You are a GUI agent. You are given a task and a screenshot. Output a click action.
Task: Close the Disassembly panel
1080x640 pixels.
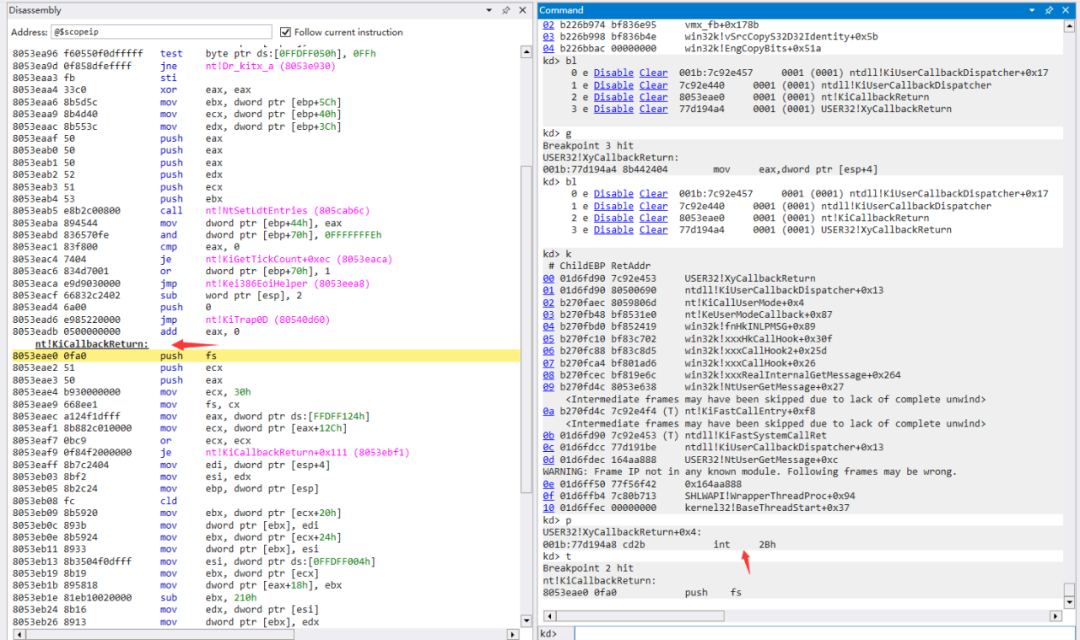(522, 10)
